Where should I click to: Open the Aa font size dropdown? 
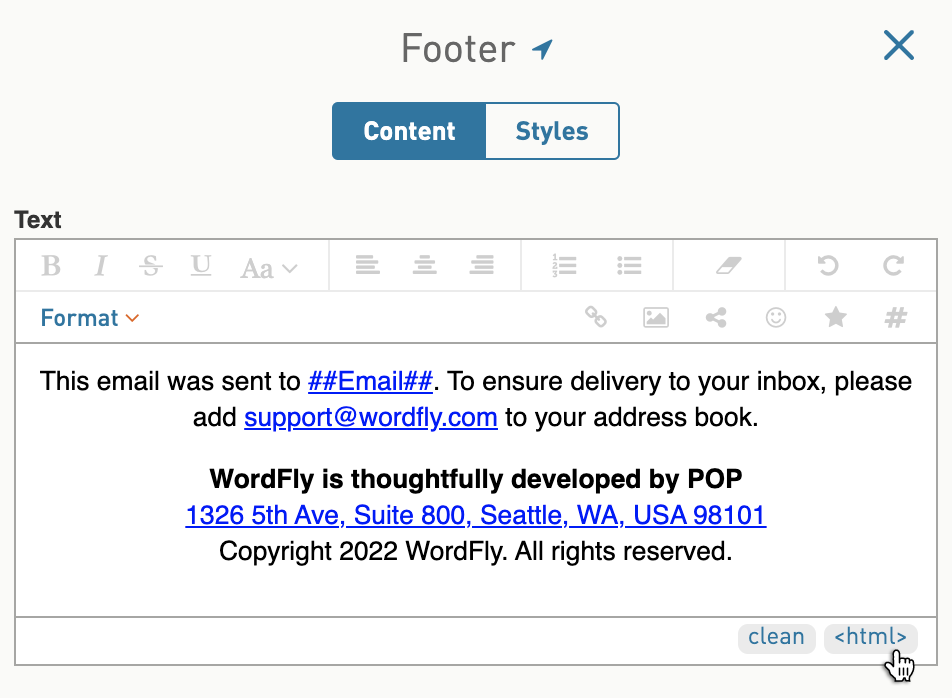pyautogui.click(x=268, y=268)
